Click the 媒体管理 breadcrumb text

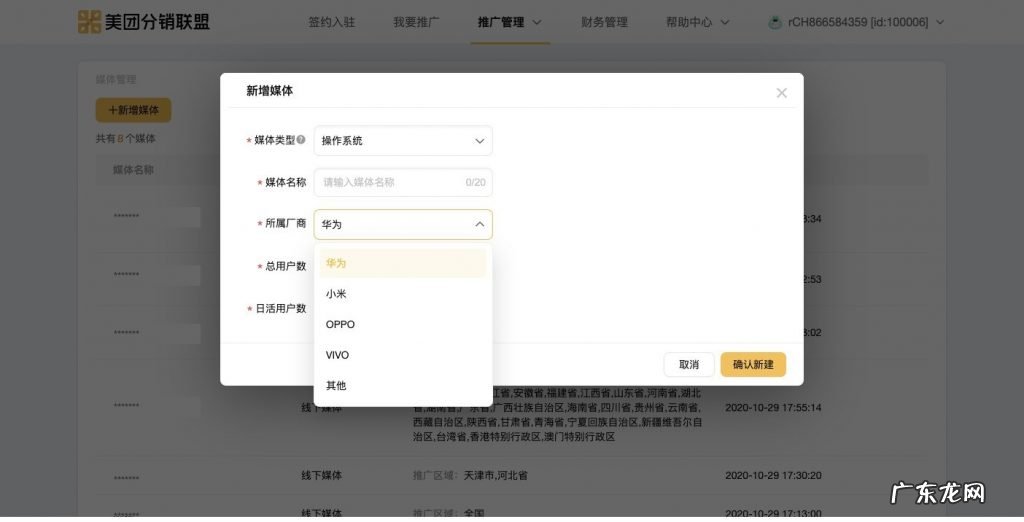pos(116,80)
